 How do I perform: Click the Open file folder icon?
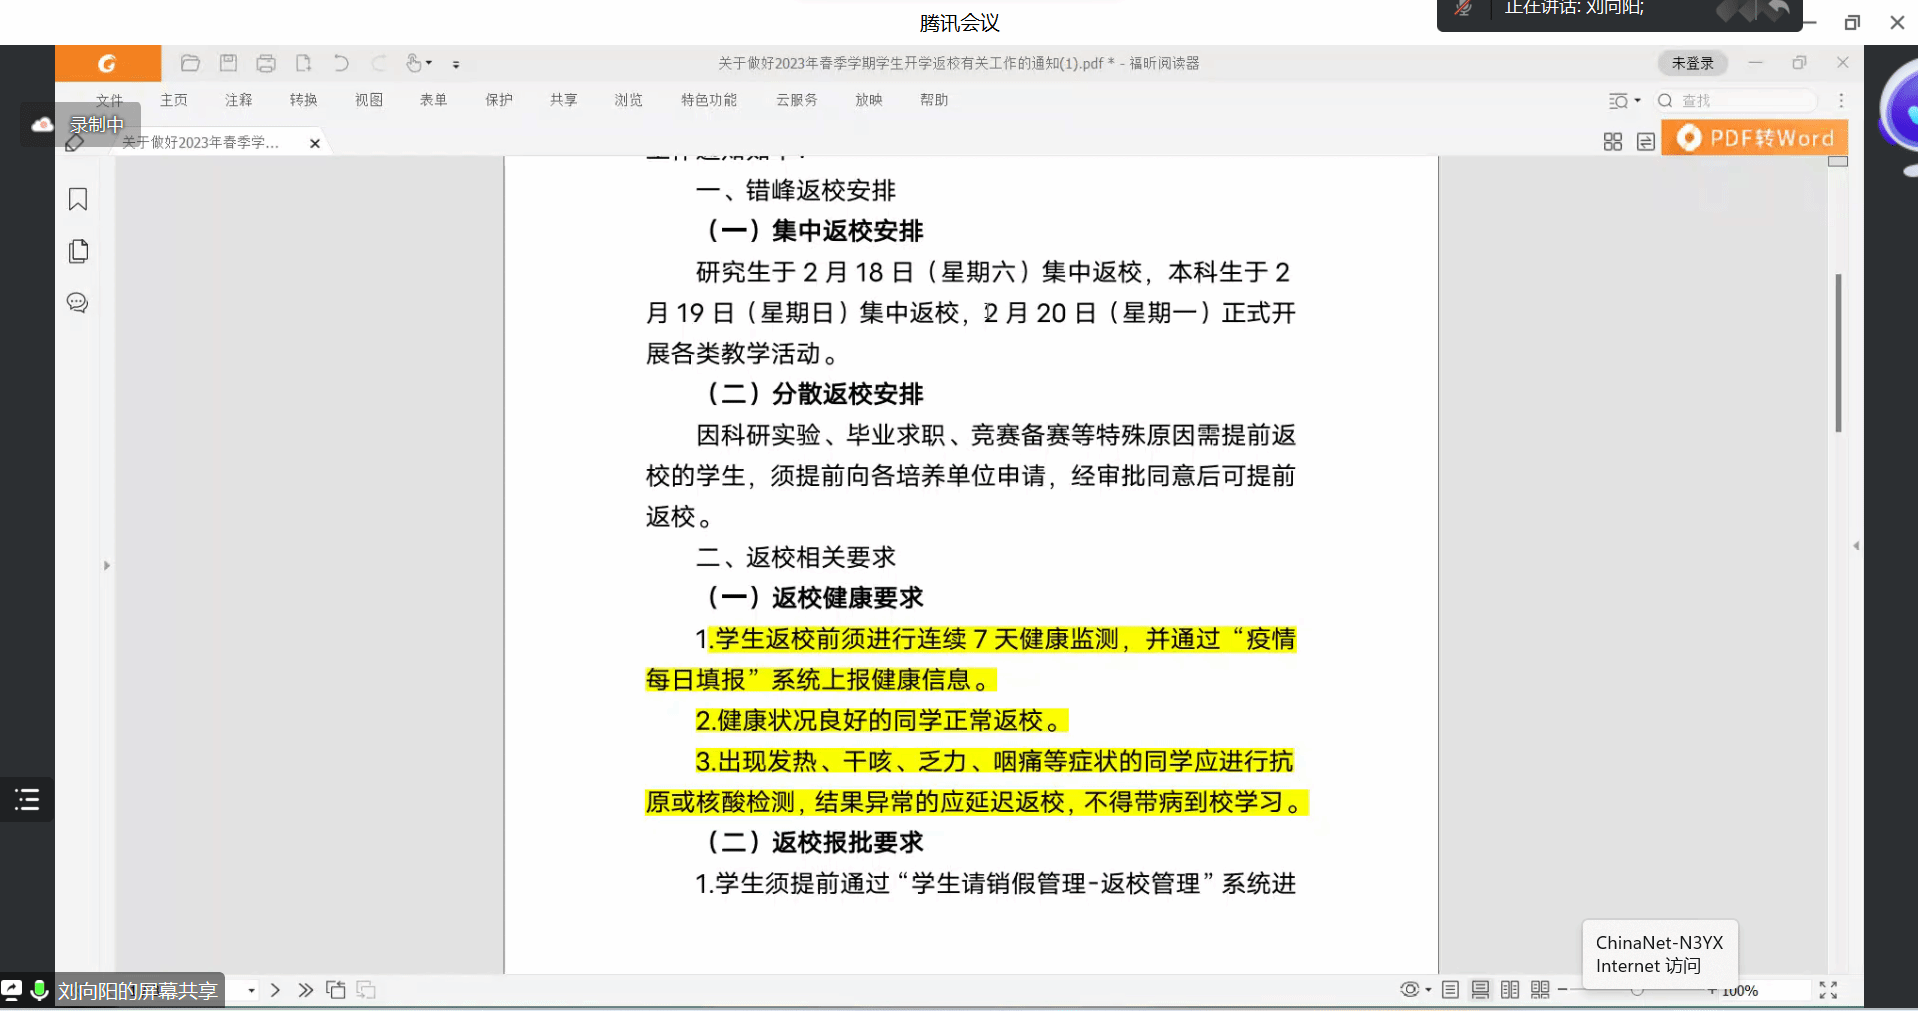190,63
